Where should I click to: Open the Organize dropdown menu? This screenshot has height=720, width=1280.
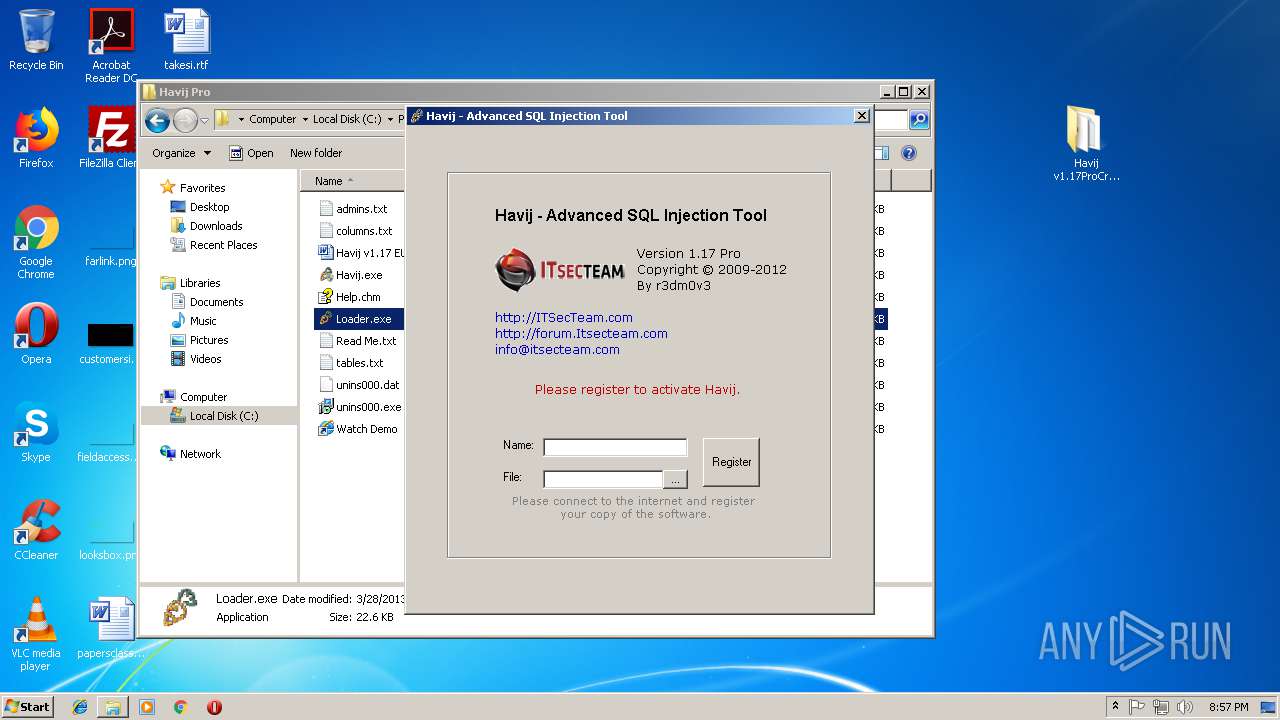(181, 153)
